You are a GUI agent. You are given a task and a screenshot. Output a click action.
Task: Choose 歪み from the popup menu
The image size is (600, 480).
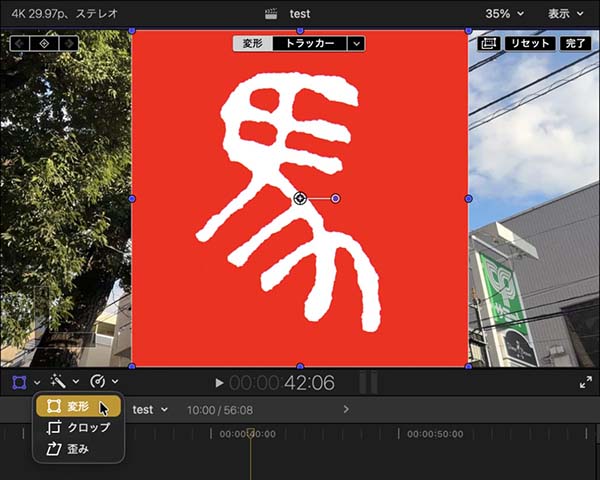pyautogui.click(x=78, y=449)
